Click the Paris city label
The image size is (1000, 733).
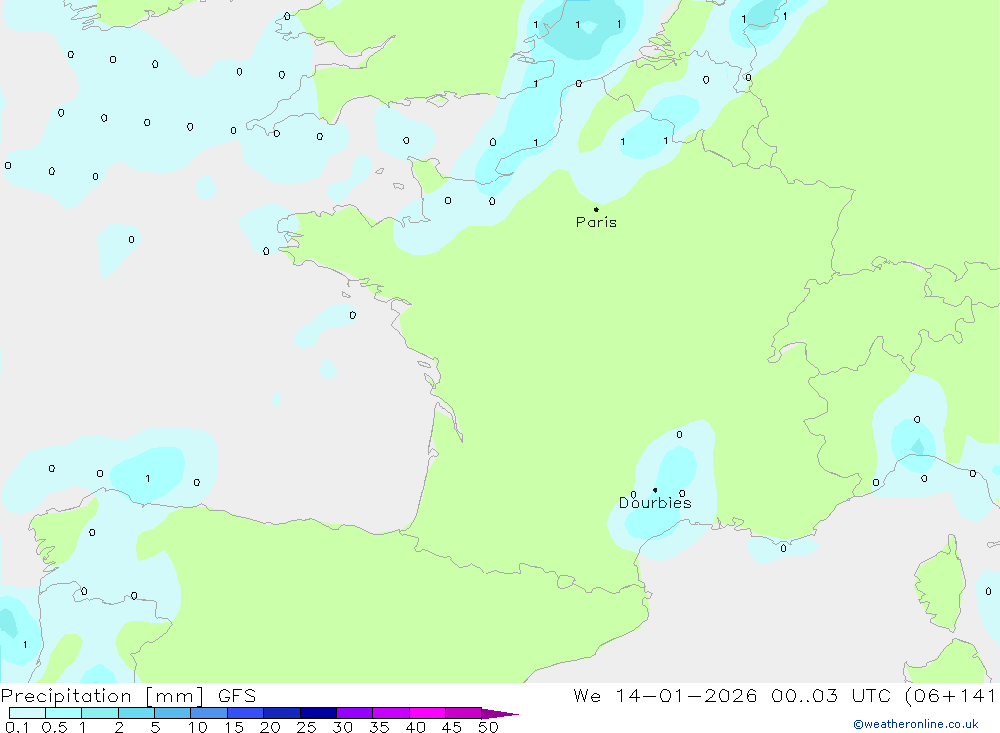click(x=596, y=222)
